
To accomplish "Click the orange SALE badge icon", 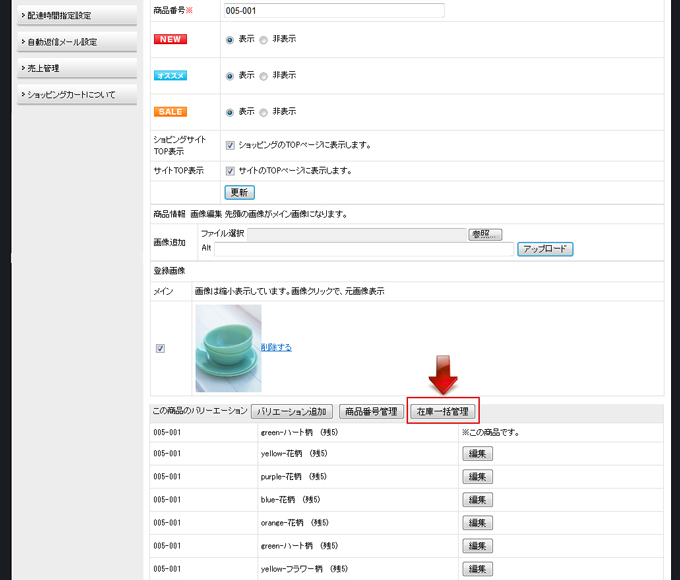I will click(x=170, y=111).
